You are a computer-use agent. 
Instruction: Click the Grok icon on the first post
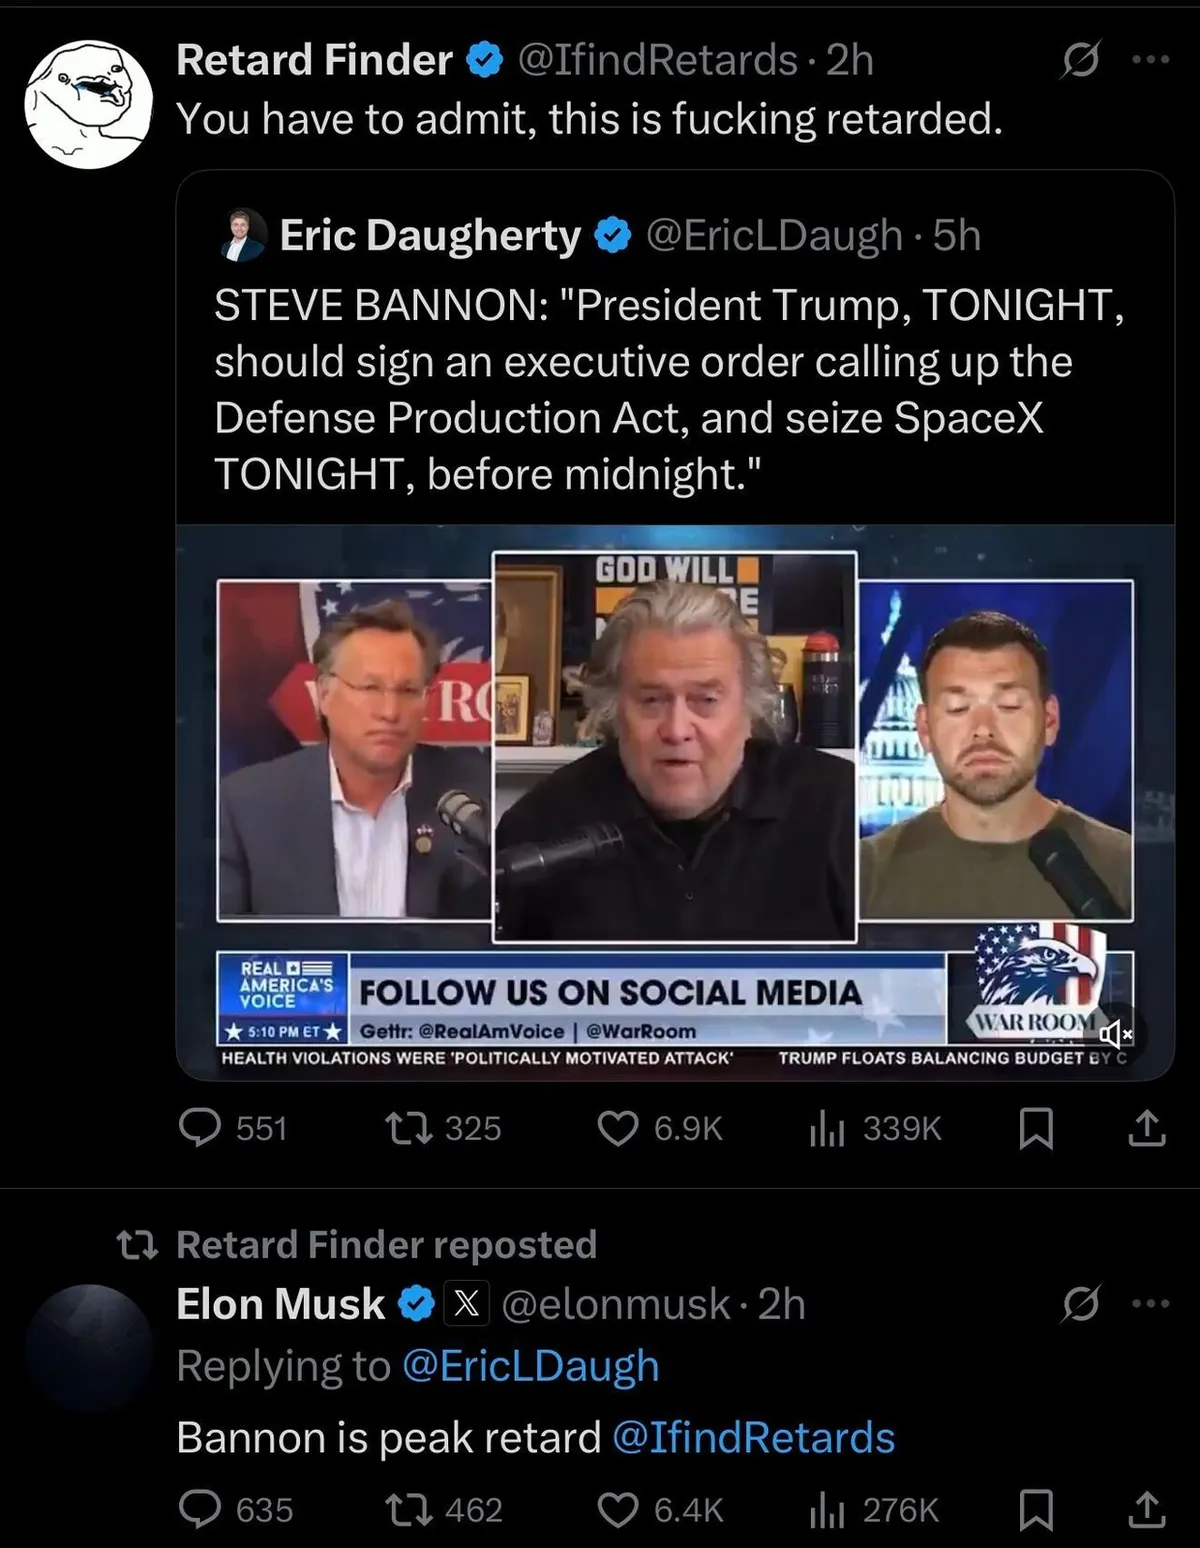point(1081,61)
